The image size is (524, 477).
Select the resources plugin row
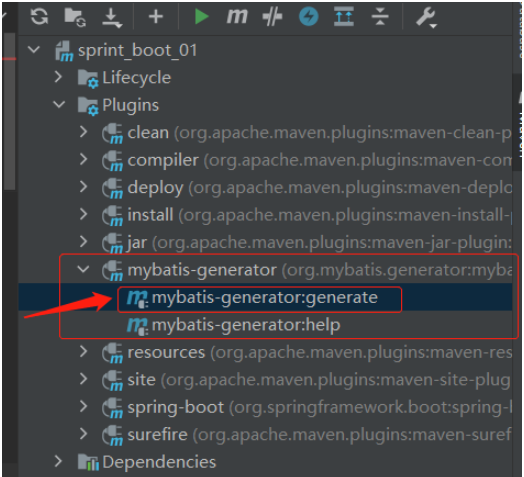click(x=265, y=352)
